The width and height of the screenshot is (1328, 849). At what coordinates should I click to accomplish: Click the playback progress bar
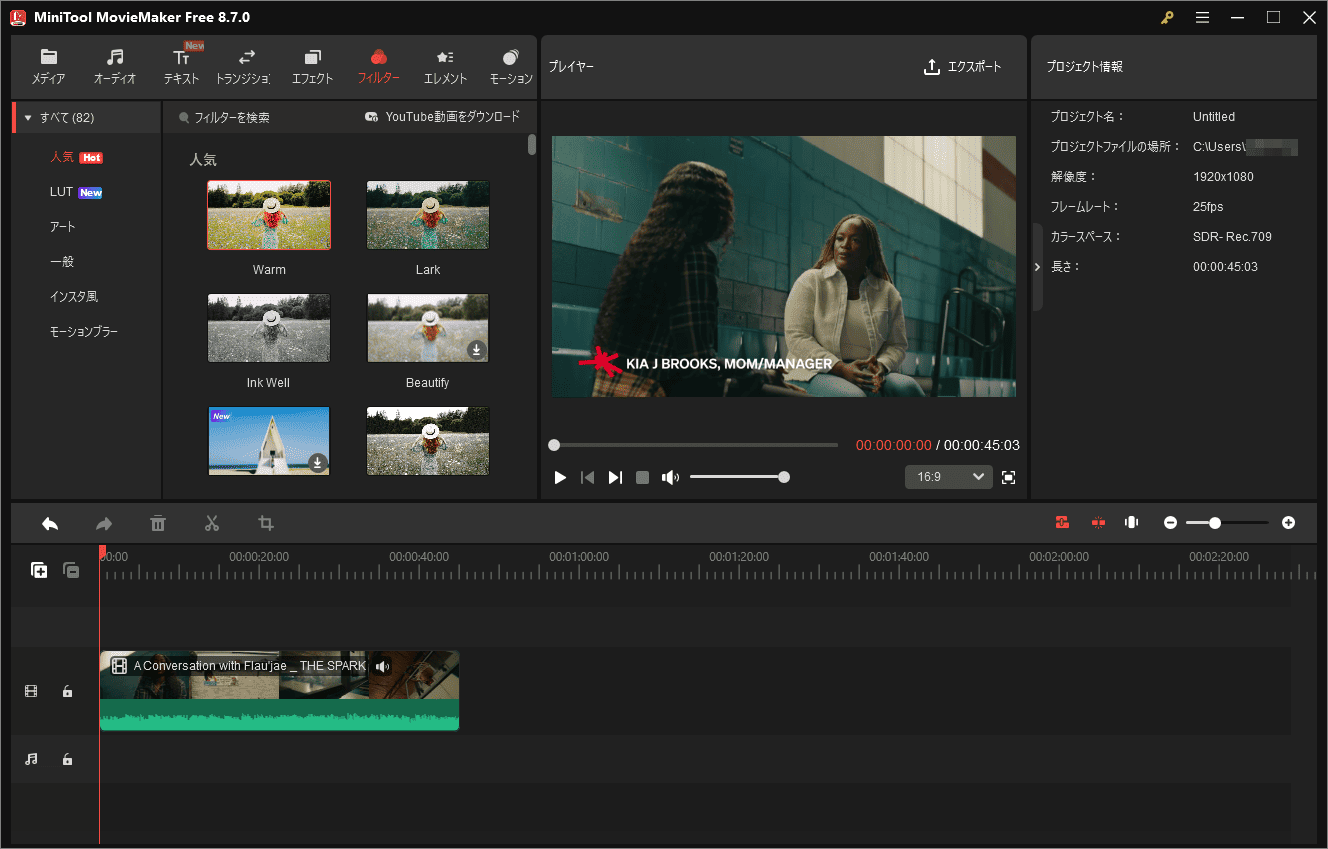pos(694,445)
